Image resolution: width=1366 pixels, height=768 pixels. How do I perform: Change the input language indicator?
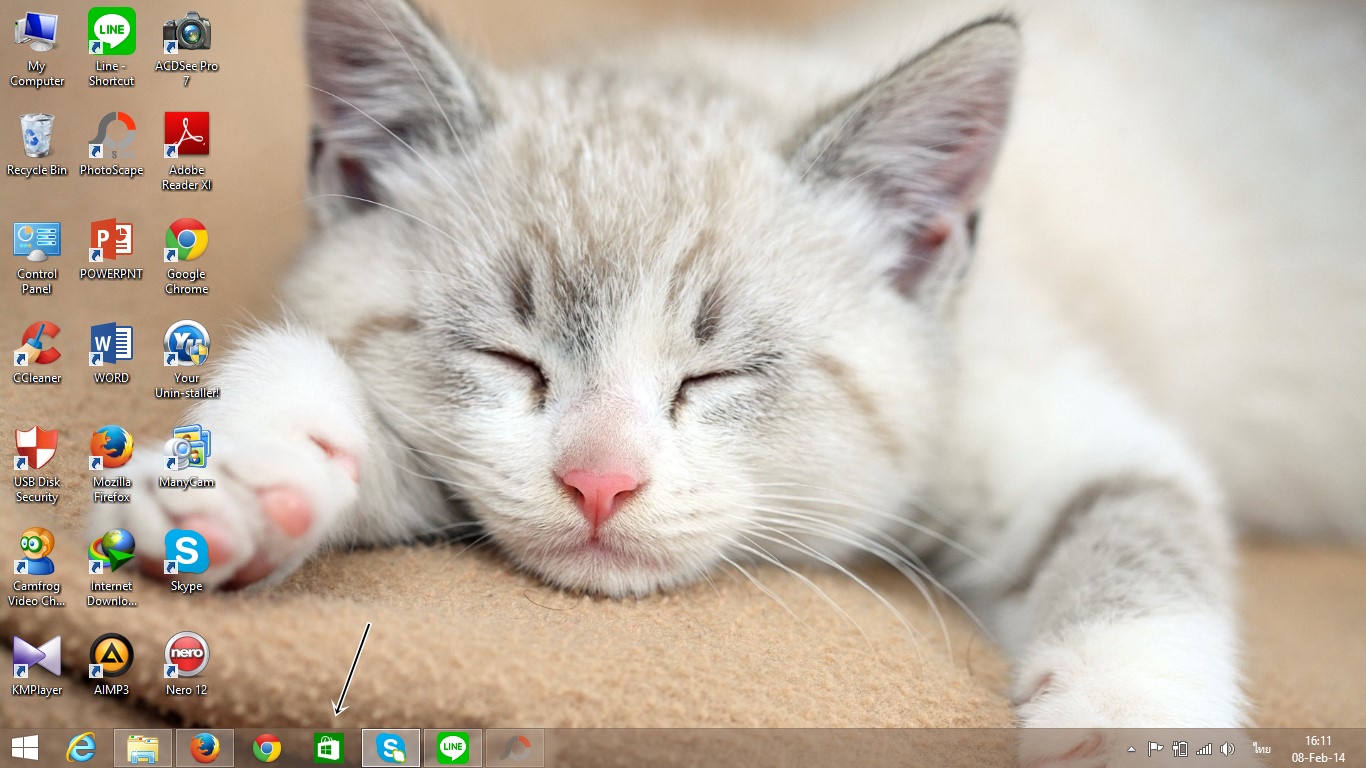pos(1260,748)
